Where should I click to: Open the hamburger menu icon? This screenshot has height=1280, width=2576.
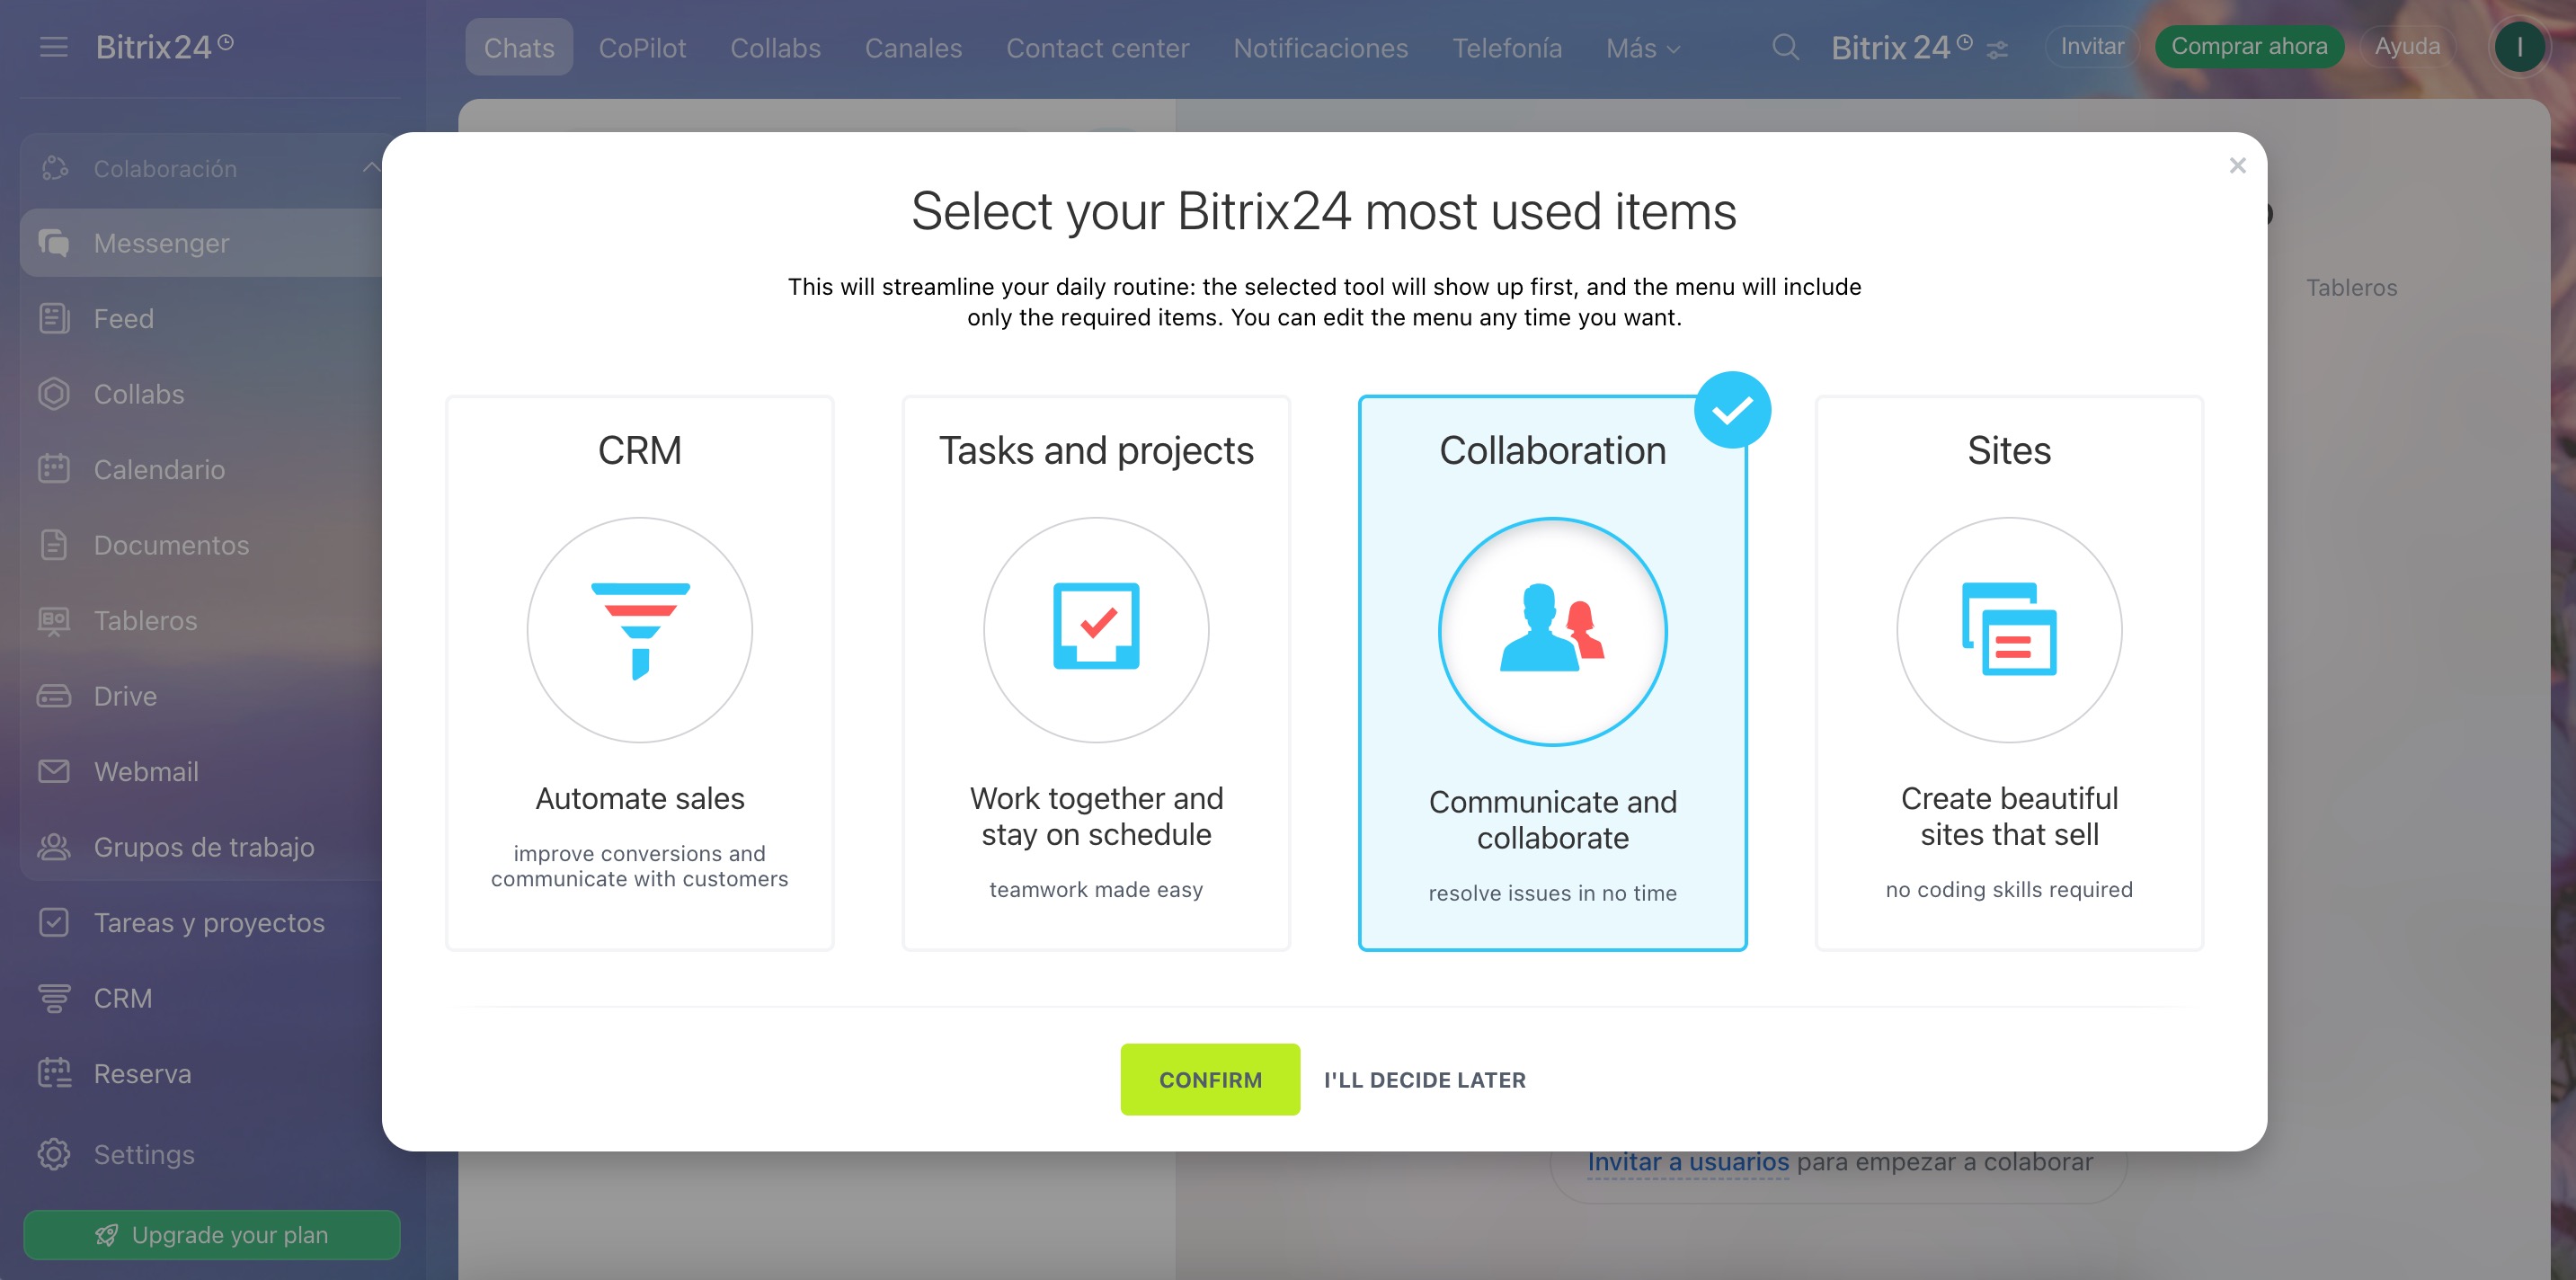coord(54,46)
